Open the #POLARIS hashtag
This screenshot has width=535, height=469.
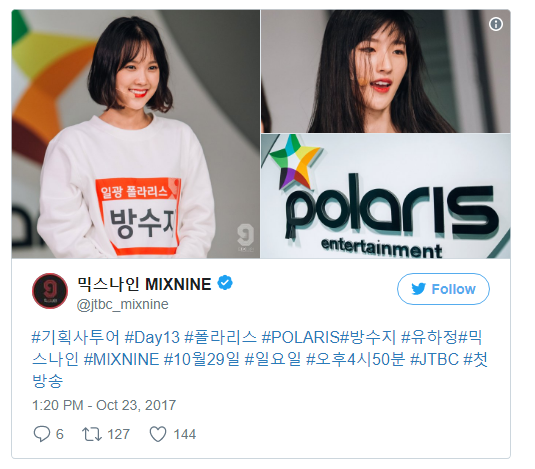[x=301, y=337]
